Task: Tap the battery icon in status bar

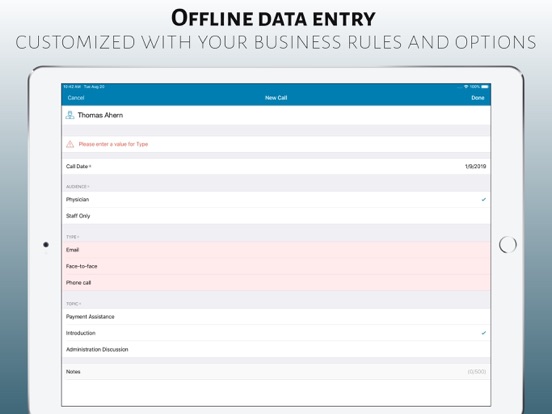Action: [485, 87]
